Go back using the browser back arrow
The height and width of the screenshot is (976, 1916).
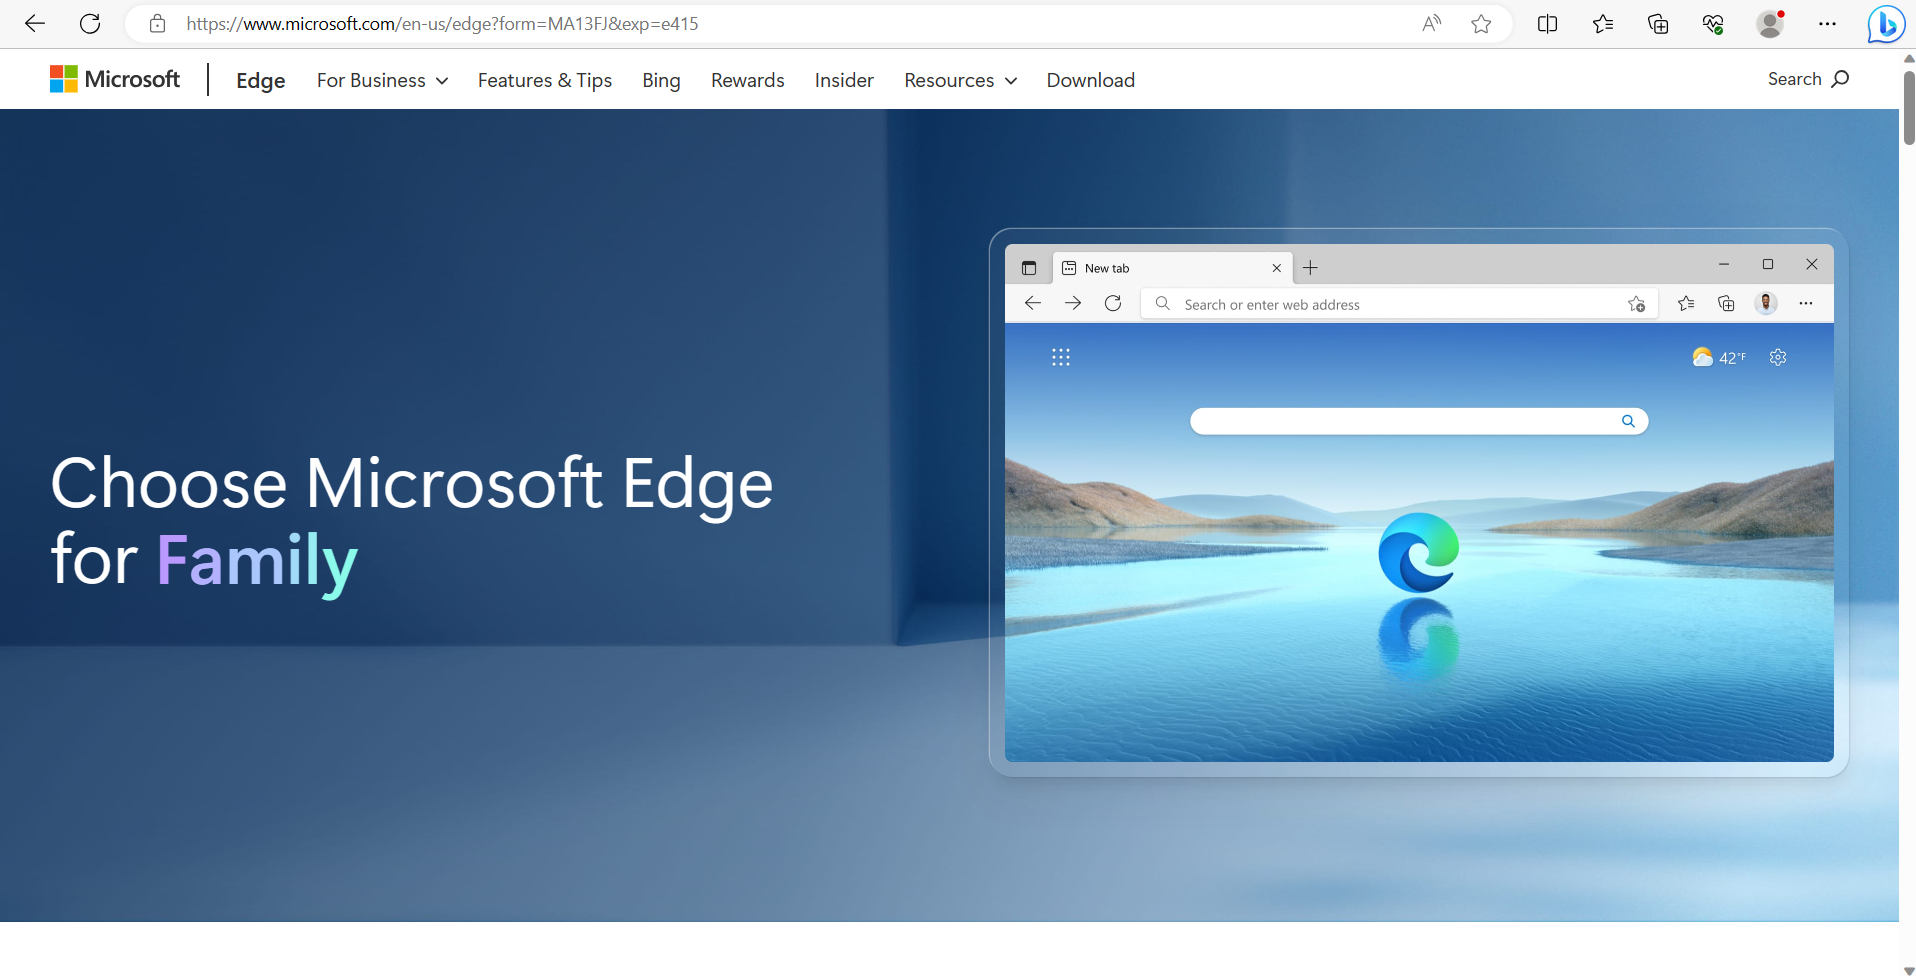(x=35, y=24)
